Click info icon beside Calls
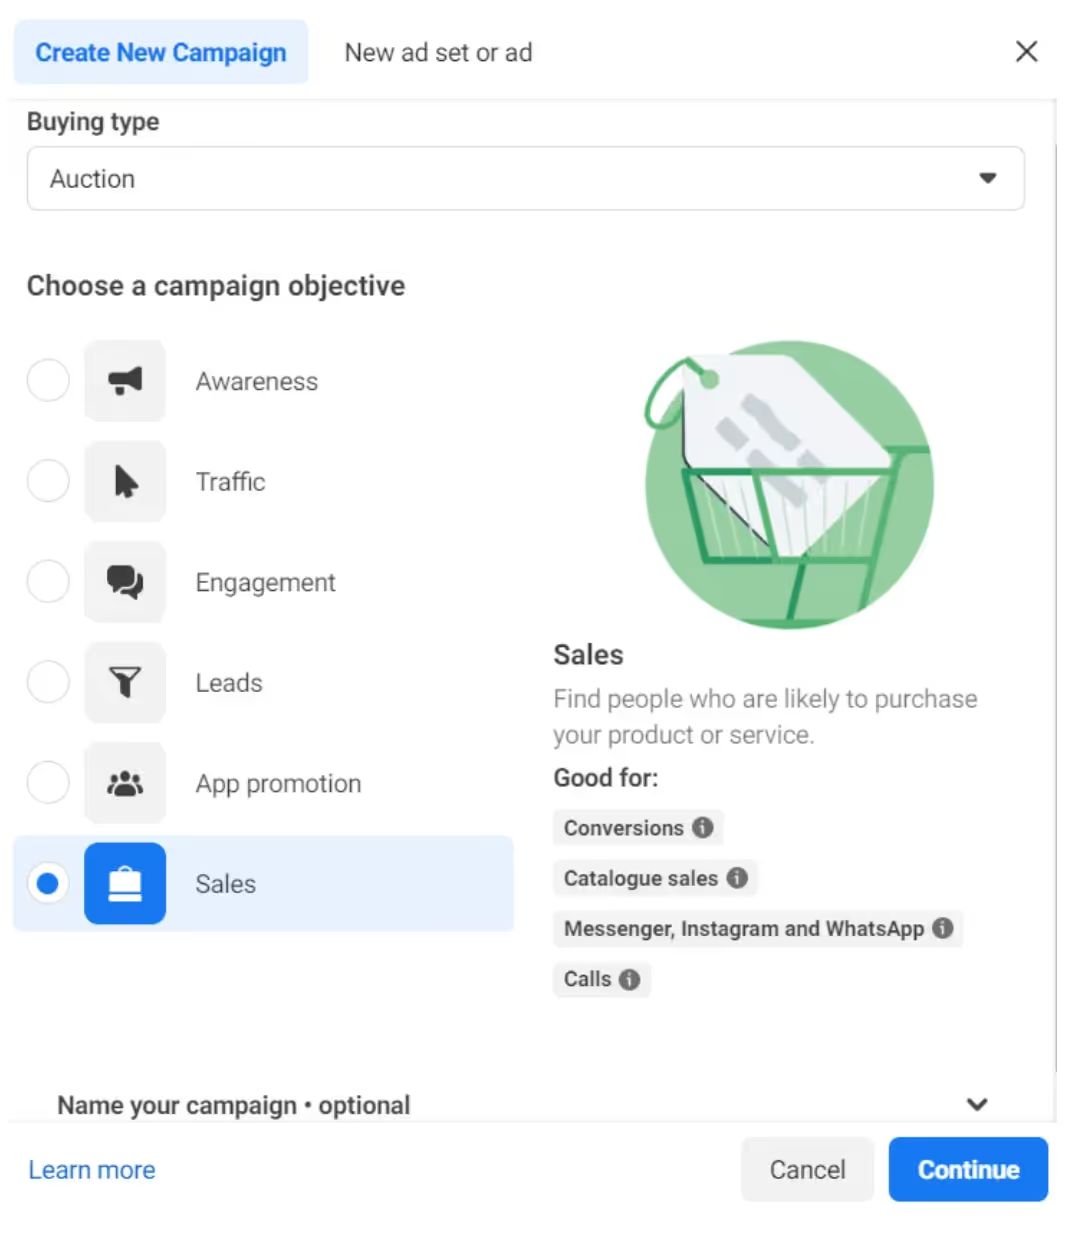This screenshot has height=1236, width=1078. click(x=629, y=979)
